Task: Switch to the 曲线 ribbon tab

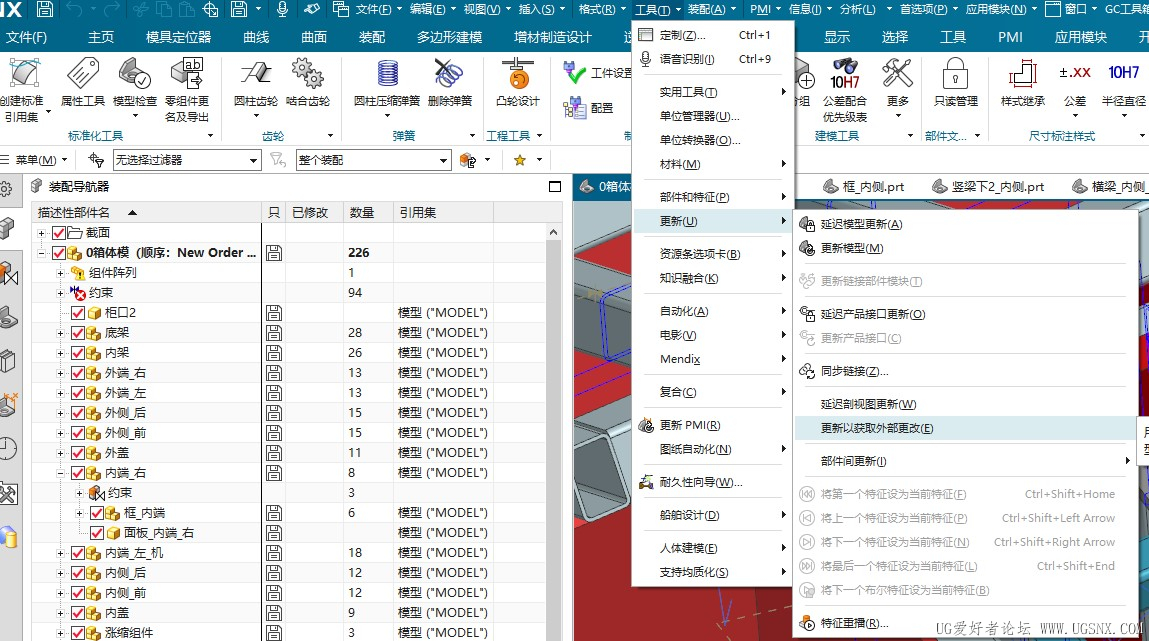Action: click(x=256, y=37)
